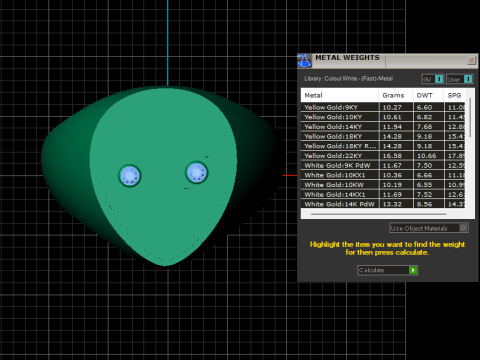
Task: Click the 10.27 grams value for 9KY
Action: [x=392, y=107]
